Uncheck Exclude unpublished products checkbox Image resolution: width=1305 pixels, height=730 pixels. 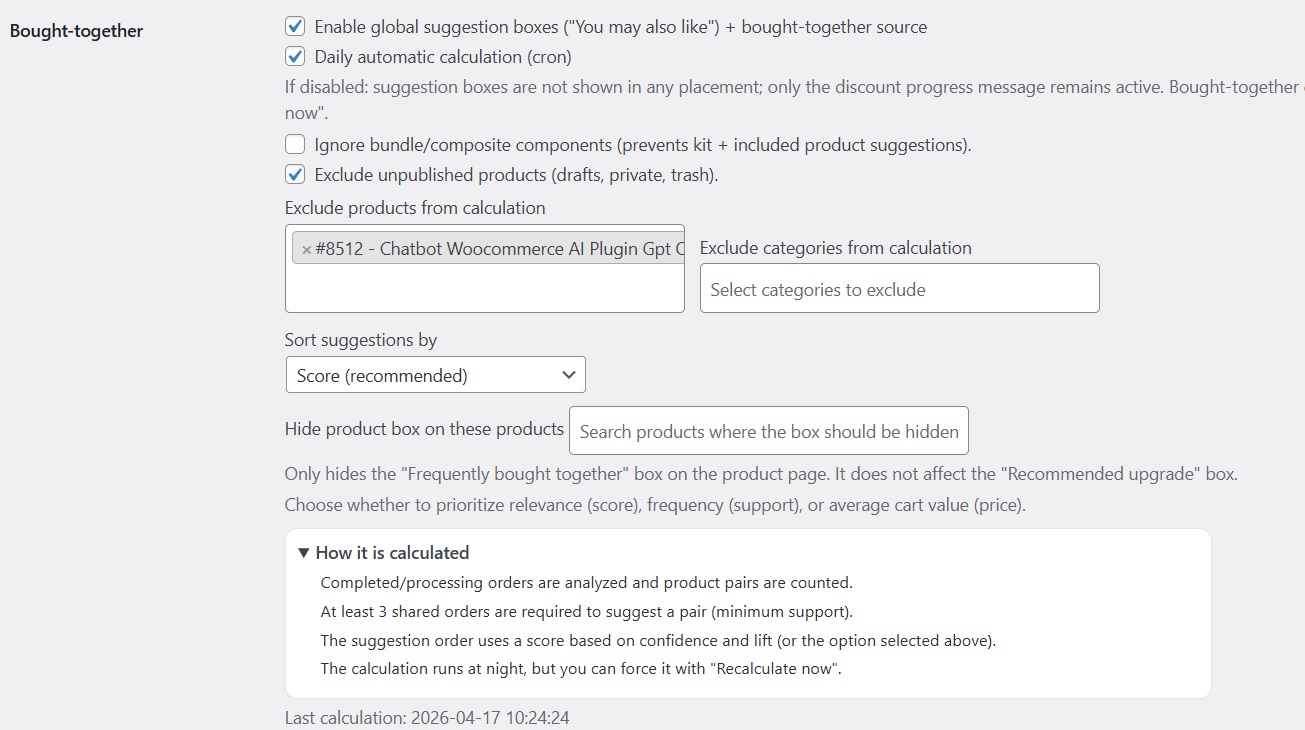coord(295,175)
